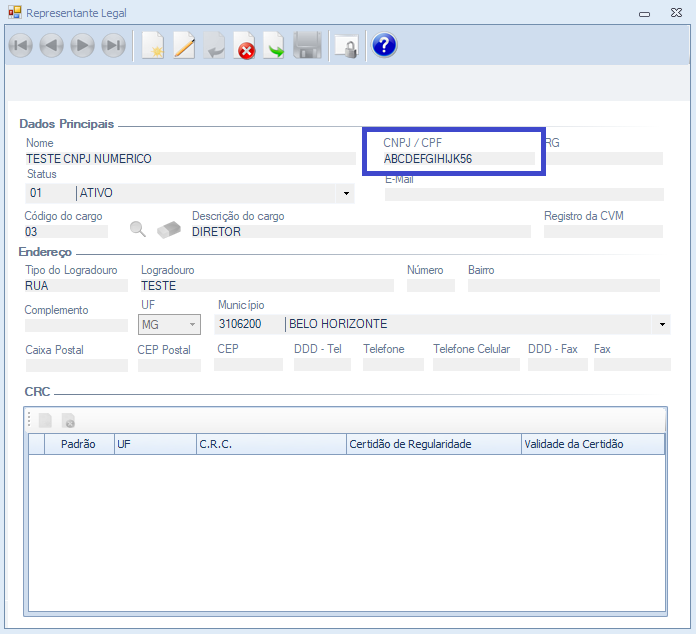Image resolution: width=696 pixels, height=634 pixels.
Task: Click the CNPJ / CPF field
Action: click(459, 158)
